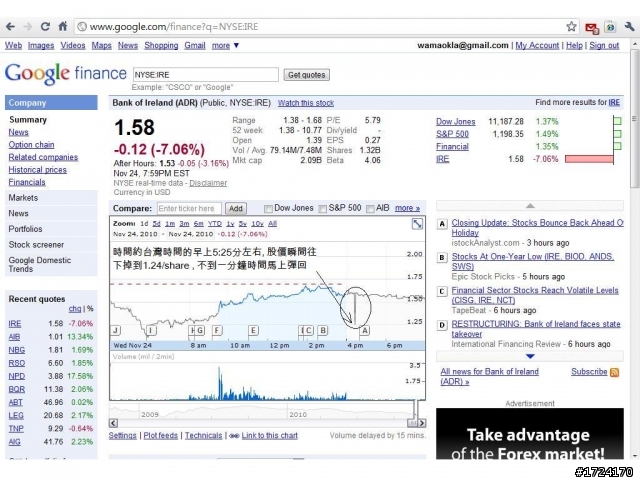
Task: Open the Historical prices link
Action: click(38, 170)
